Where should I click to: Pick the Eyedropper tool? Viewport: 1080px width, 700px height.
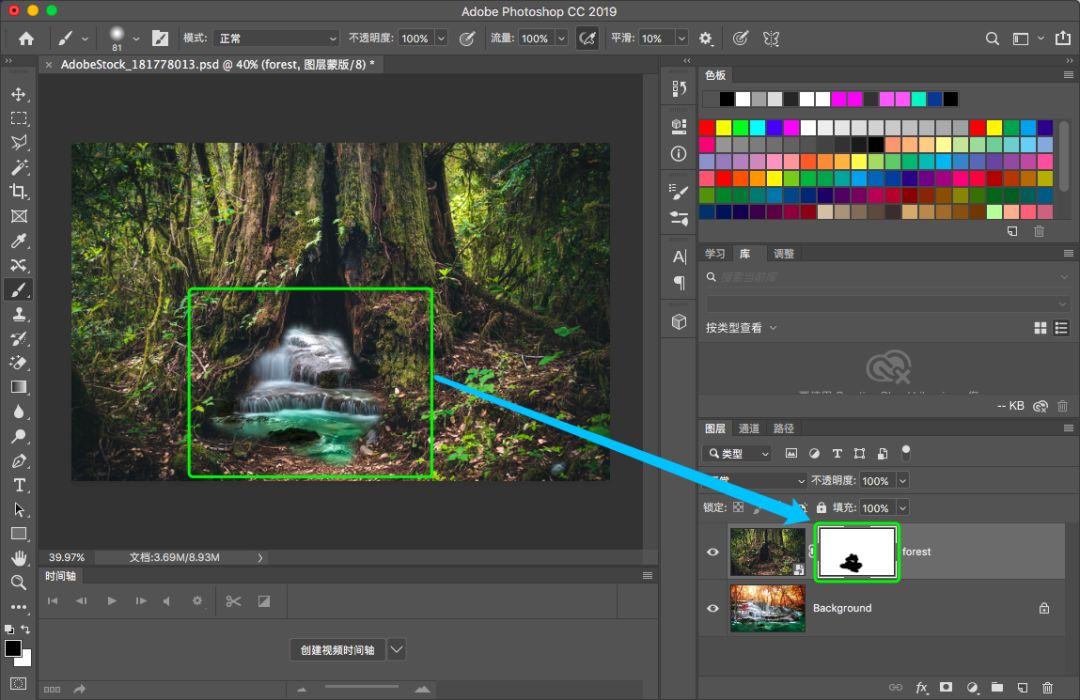point(18,241)
